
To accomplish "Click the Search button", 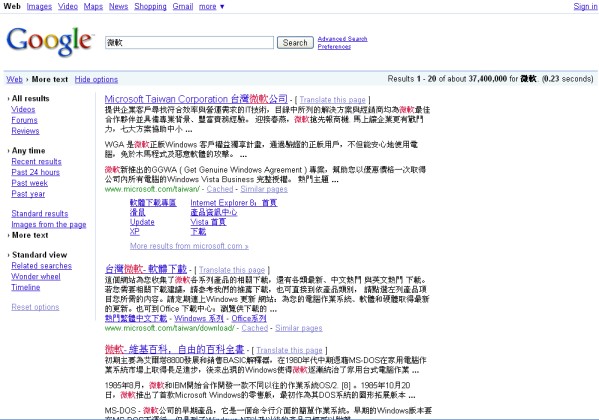I will 295,42.
